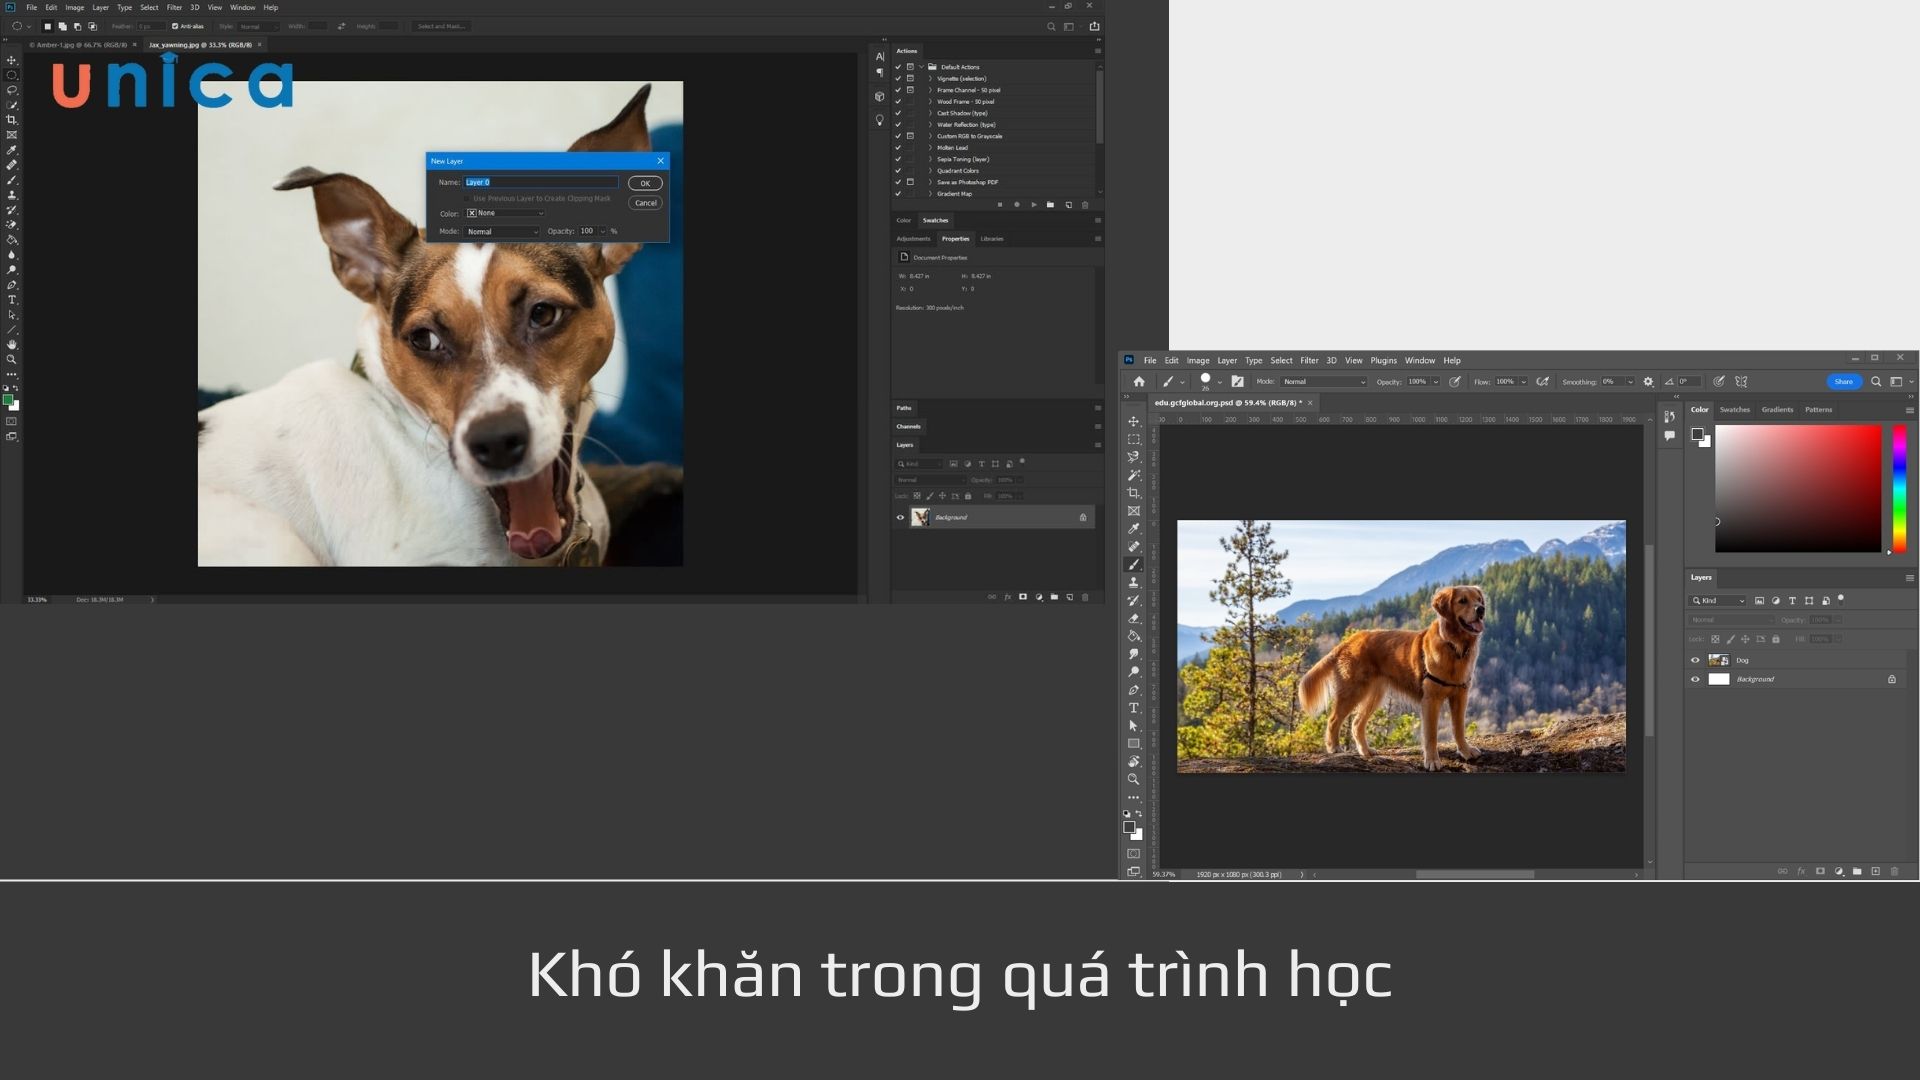
Task: Hide the Dog layer
Action: [1695, 660]
